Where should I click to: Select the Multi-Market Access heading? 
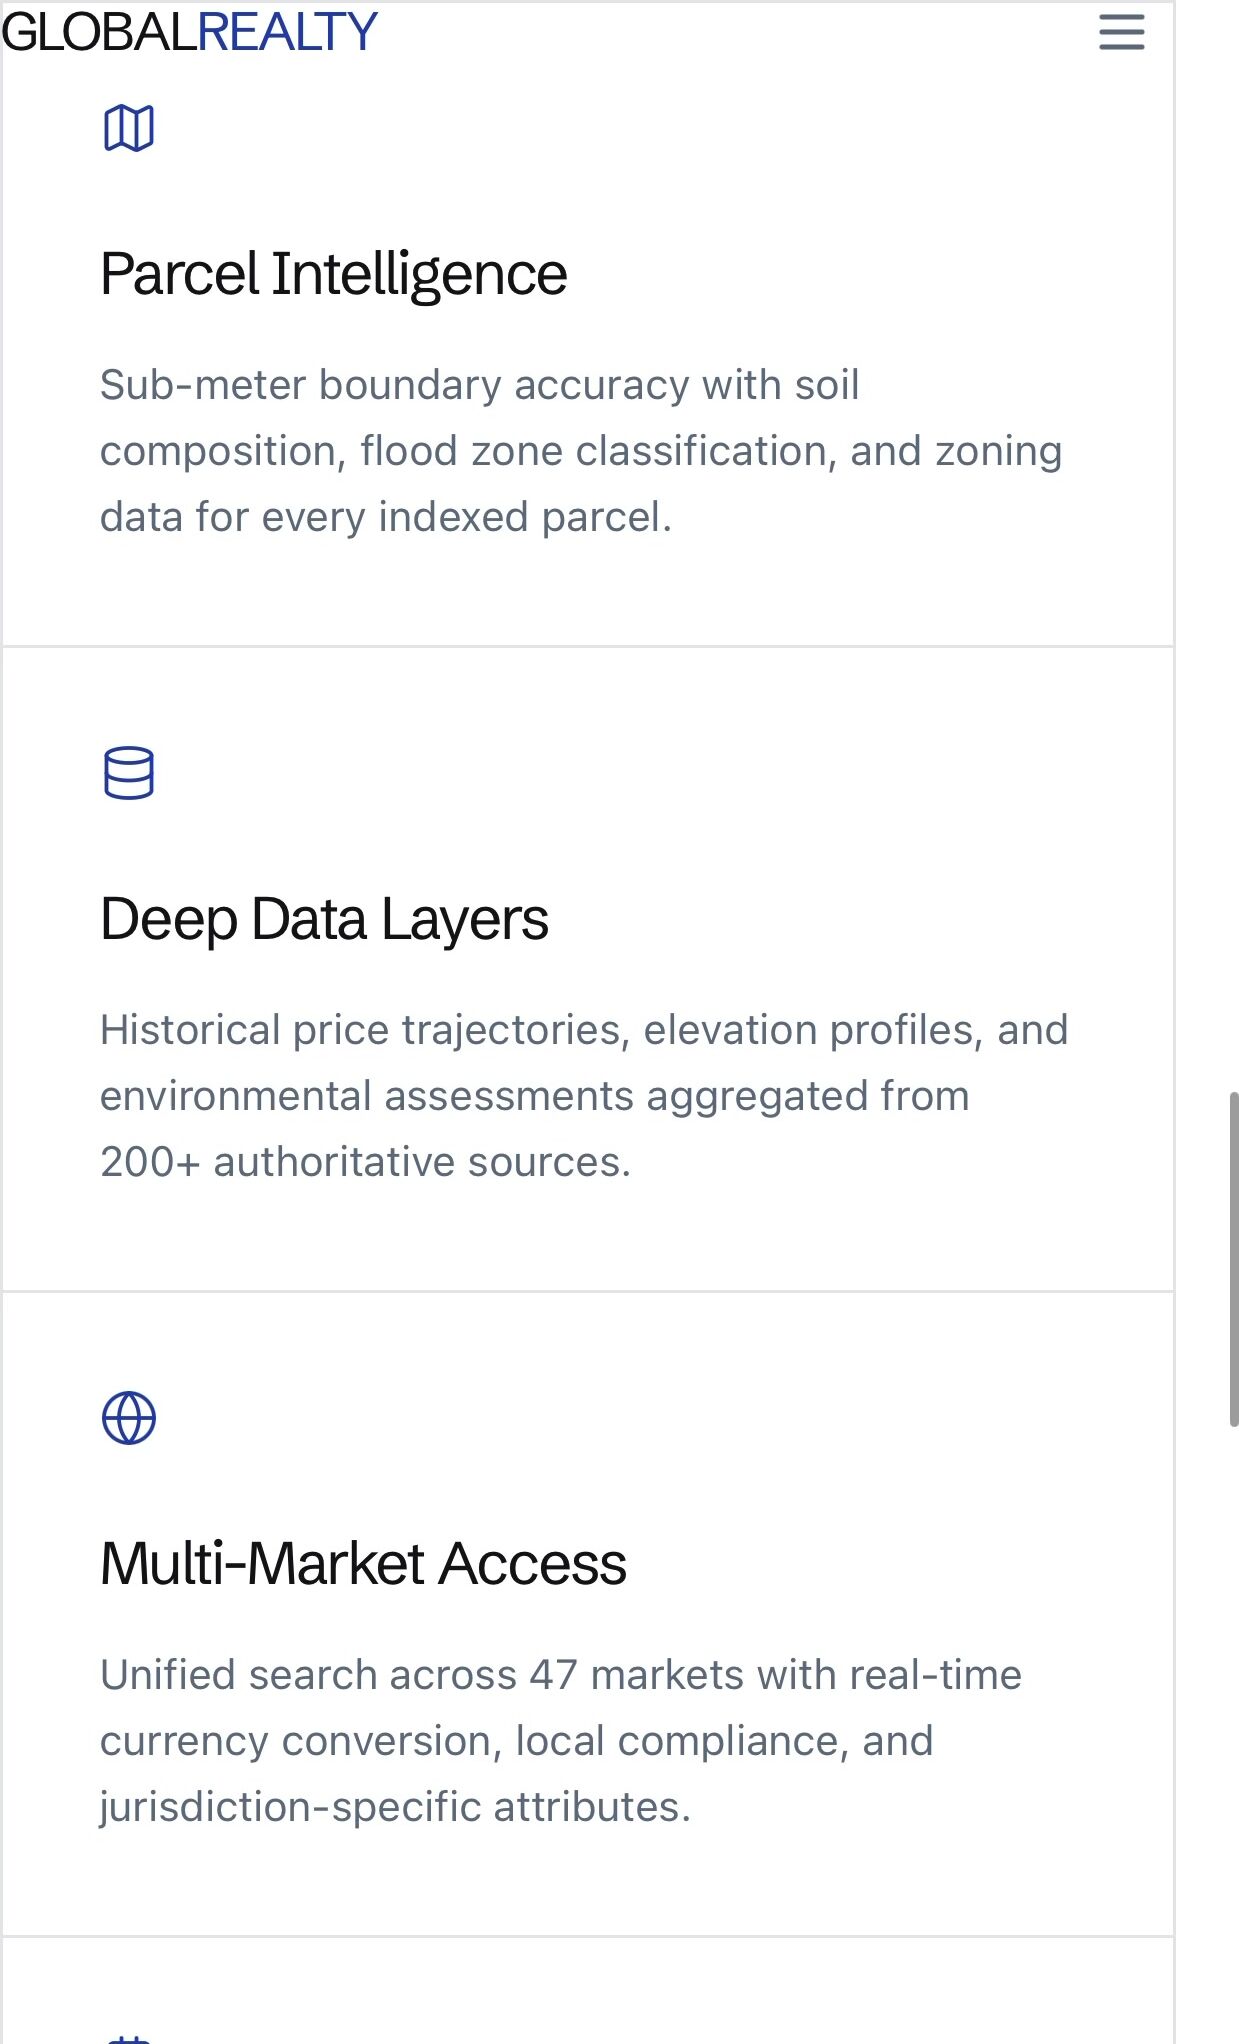tap(363, 1564)
